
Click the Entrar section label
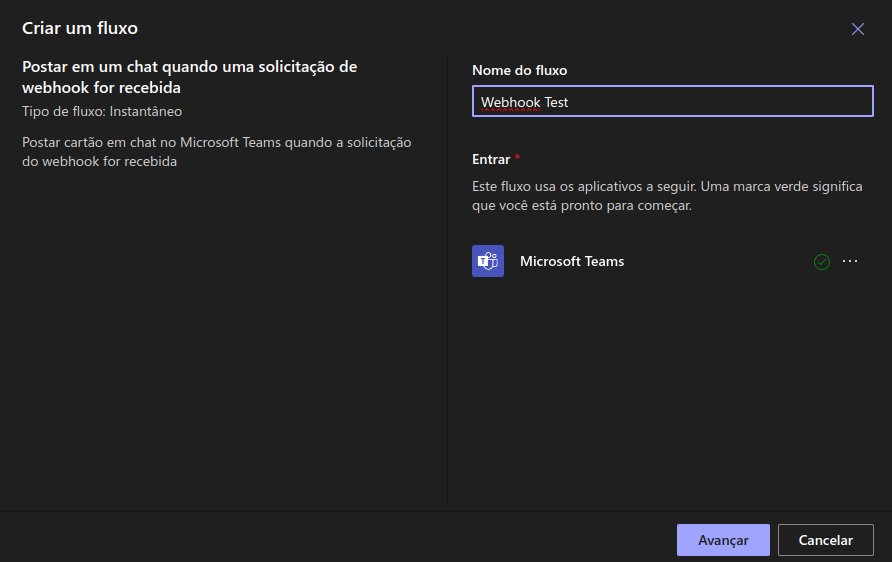[x=491, y=159]
